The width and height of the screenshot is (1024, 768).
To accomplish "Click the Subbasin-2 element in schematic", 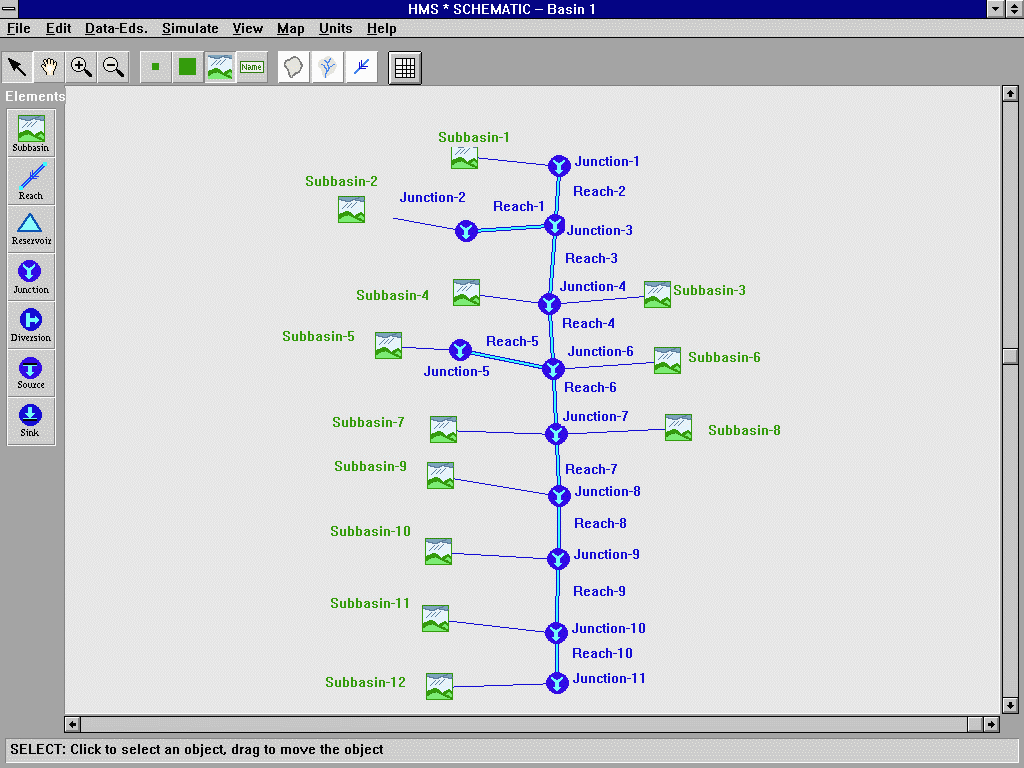I will point(351,209).
